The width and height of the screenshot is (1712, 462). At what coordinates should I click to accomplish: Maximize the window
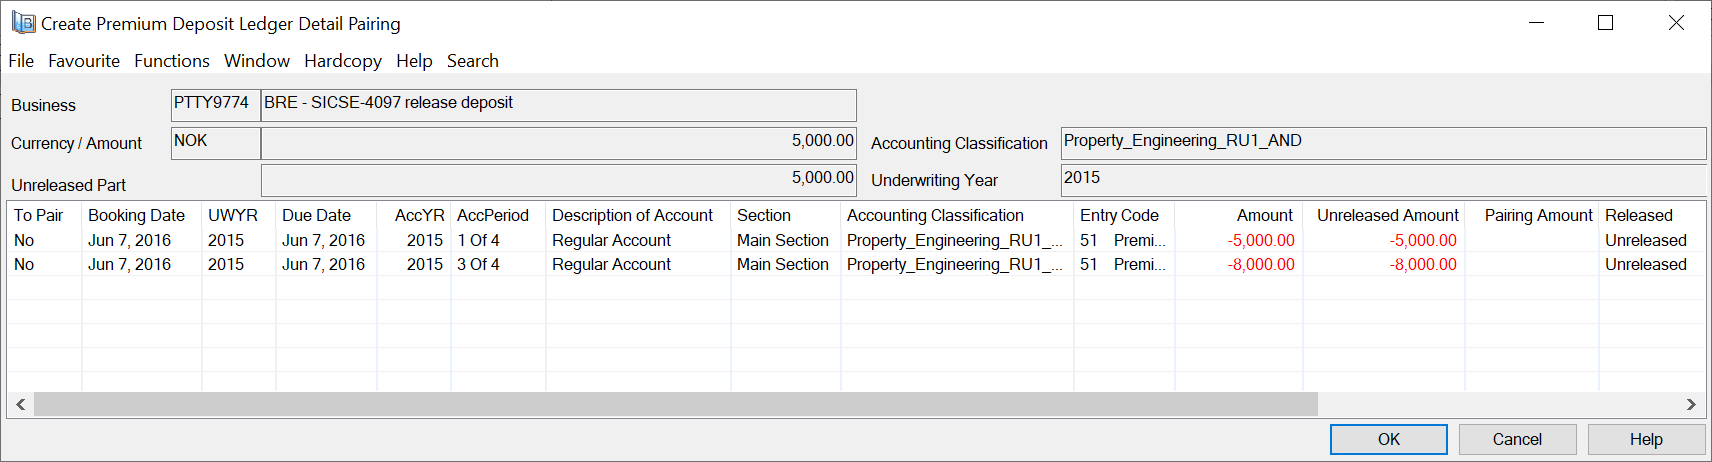coord(1605,23)
